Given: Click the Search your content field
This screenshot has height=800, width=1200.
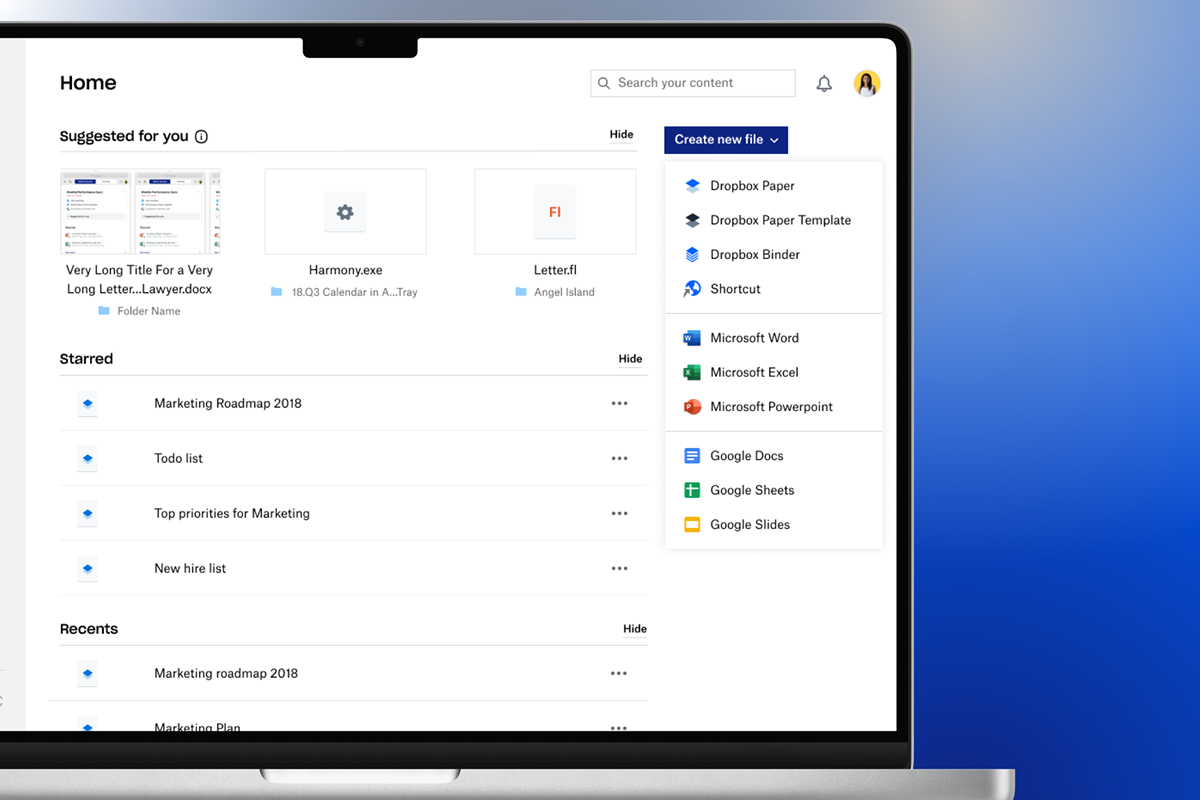Looking at the screenshot, I should pyautogui.click(x=693, y=83).
